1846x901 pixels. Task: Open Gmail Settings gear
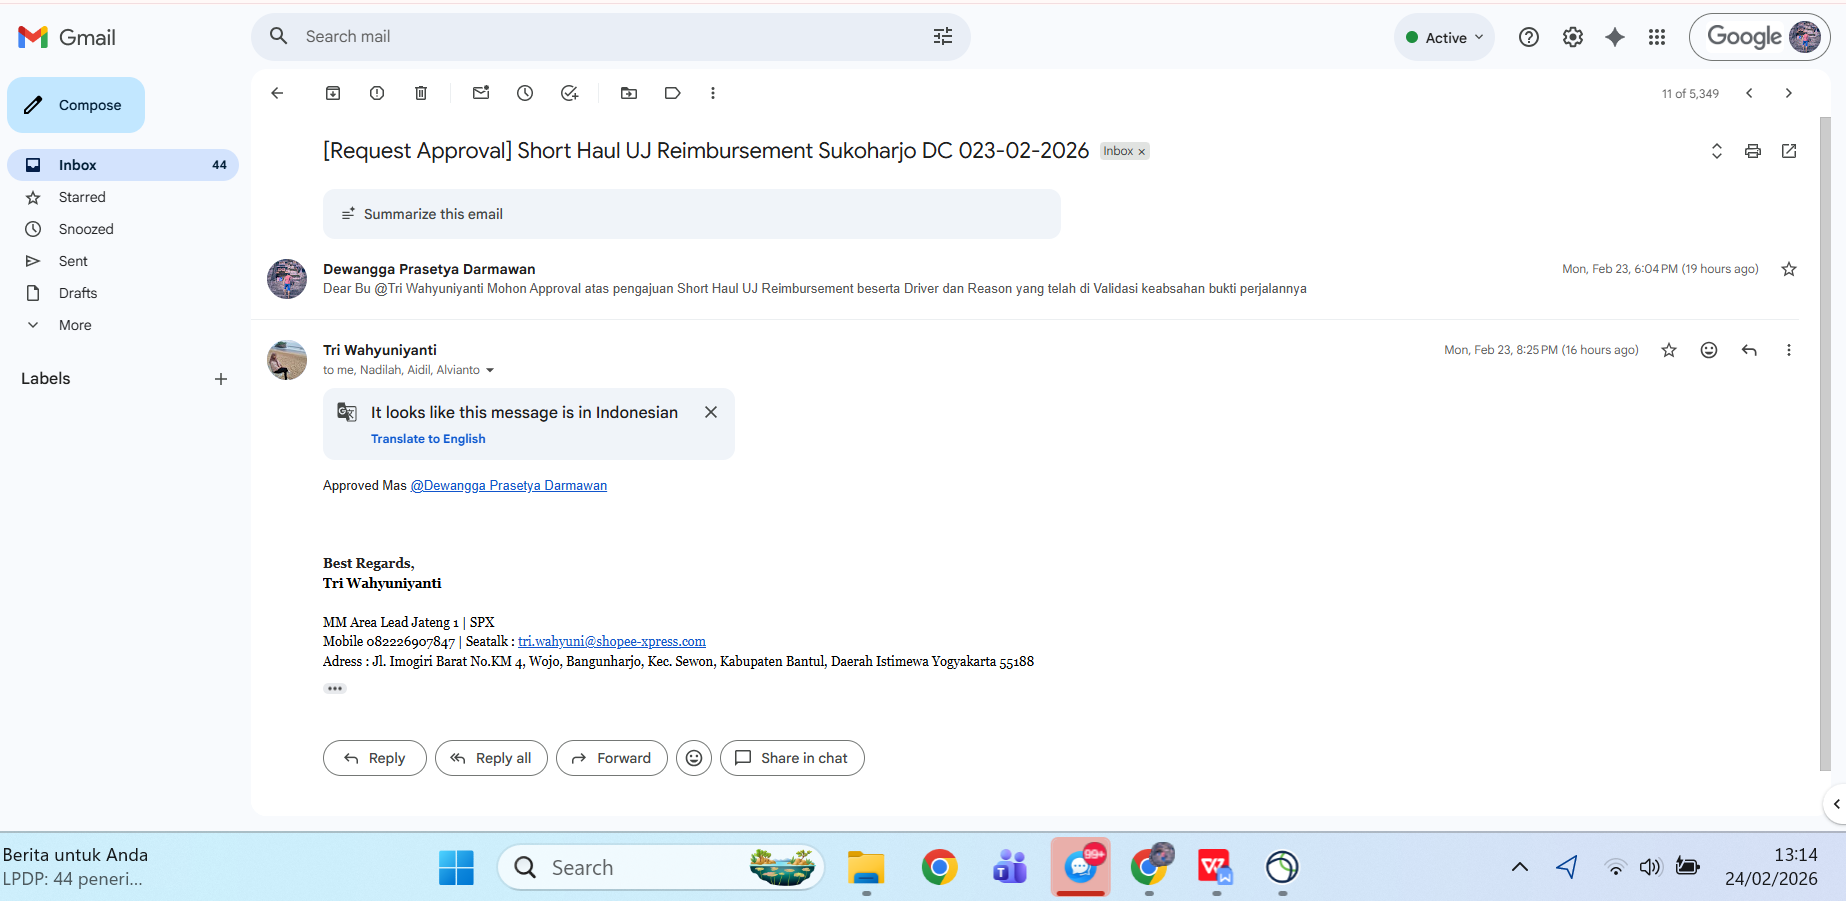point(1573,37)
